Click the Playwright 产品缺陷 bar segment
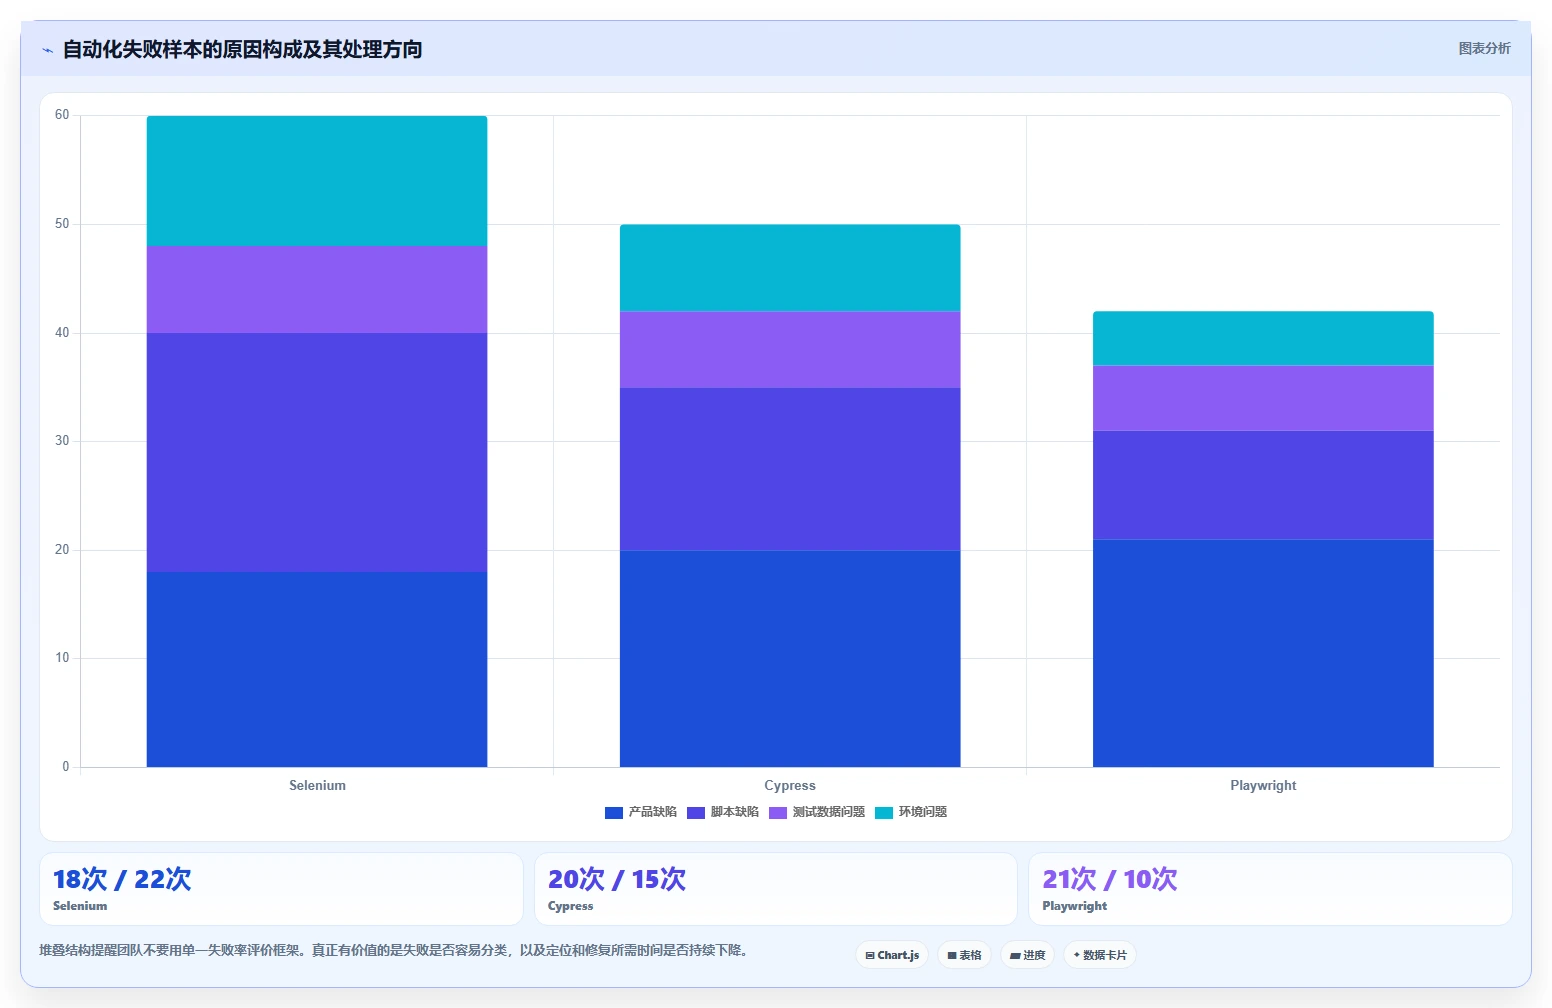This screenshot has height=1008, width=1552. [x=1263, y=653]
